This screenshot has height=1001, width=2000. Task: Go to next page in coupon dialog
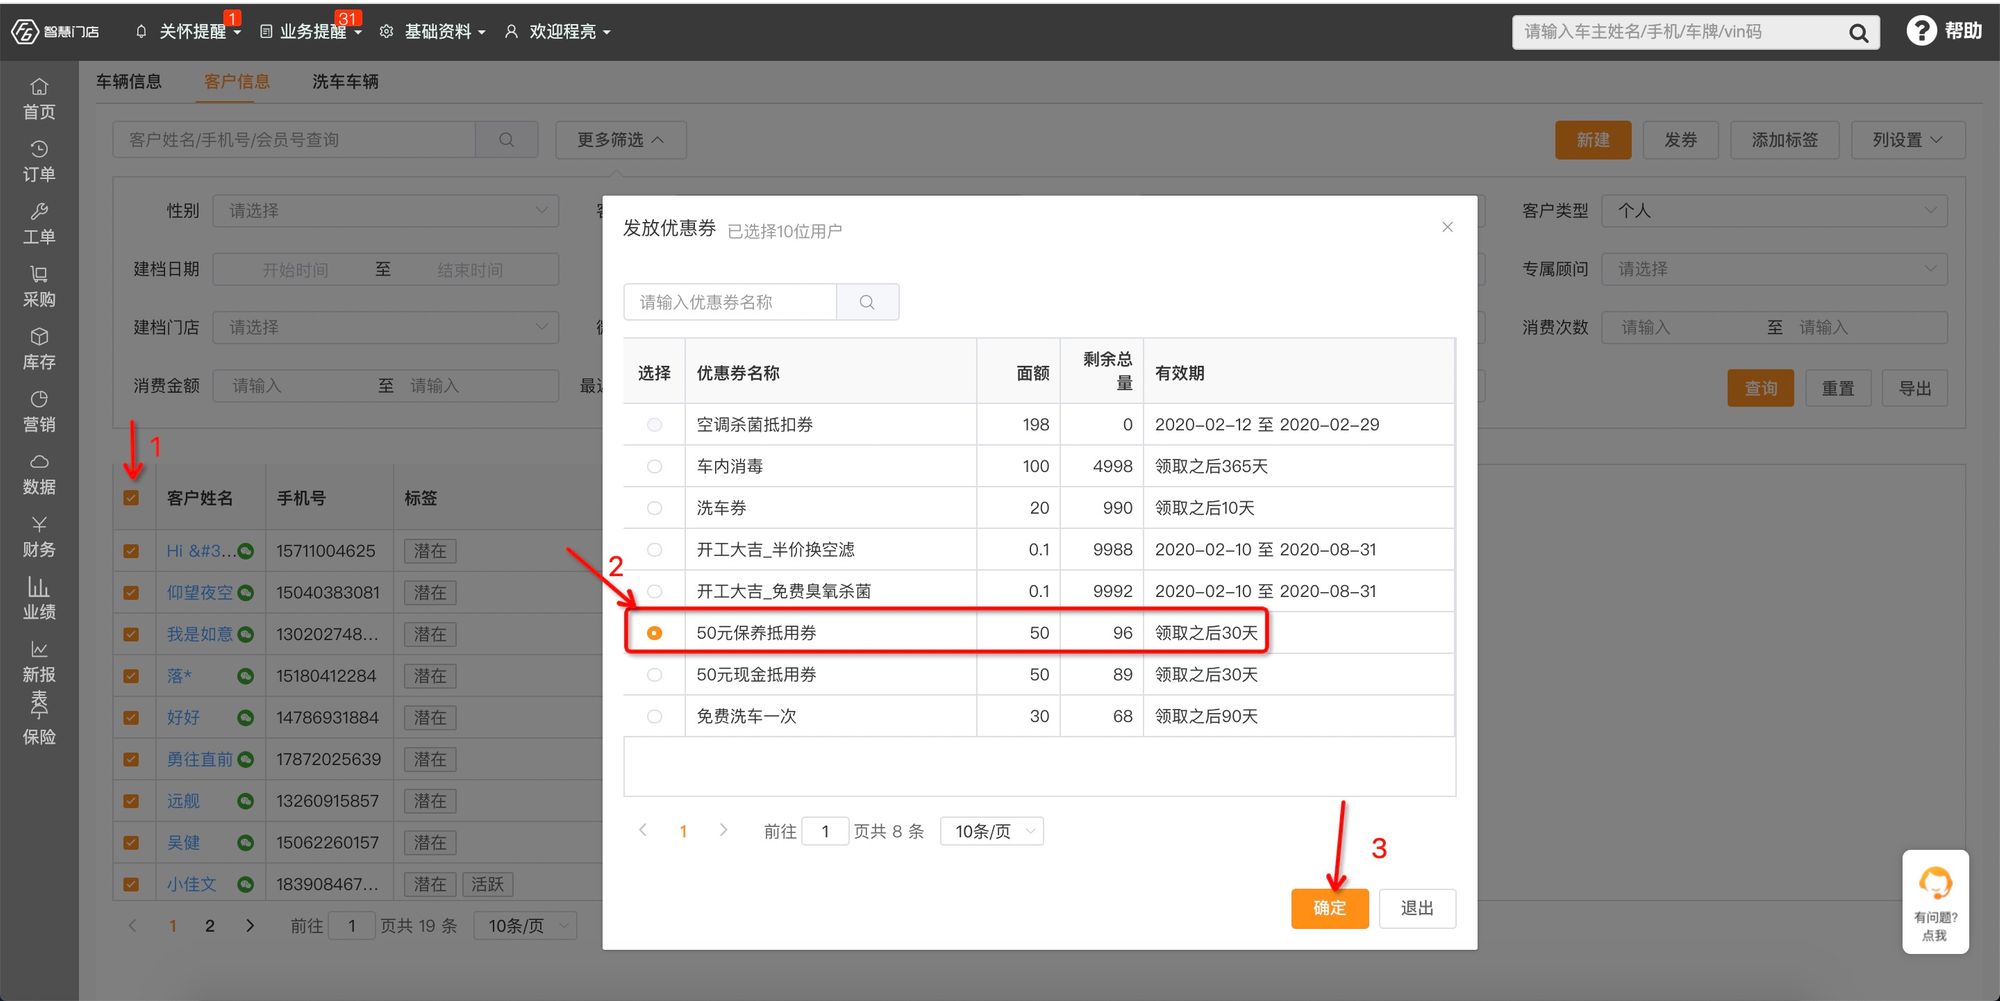click(723, 830)
